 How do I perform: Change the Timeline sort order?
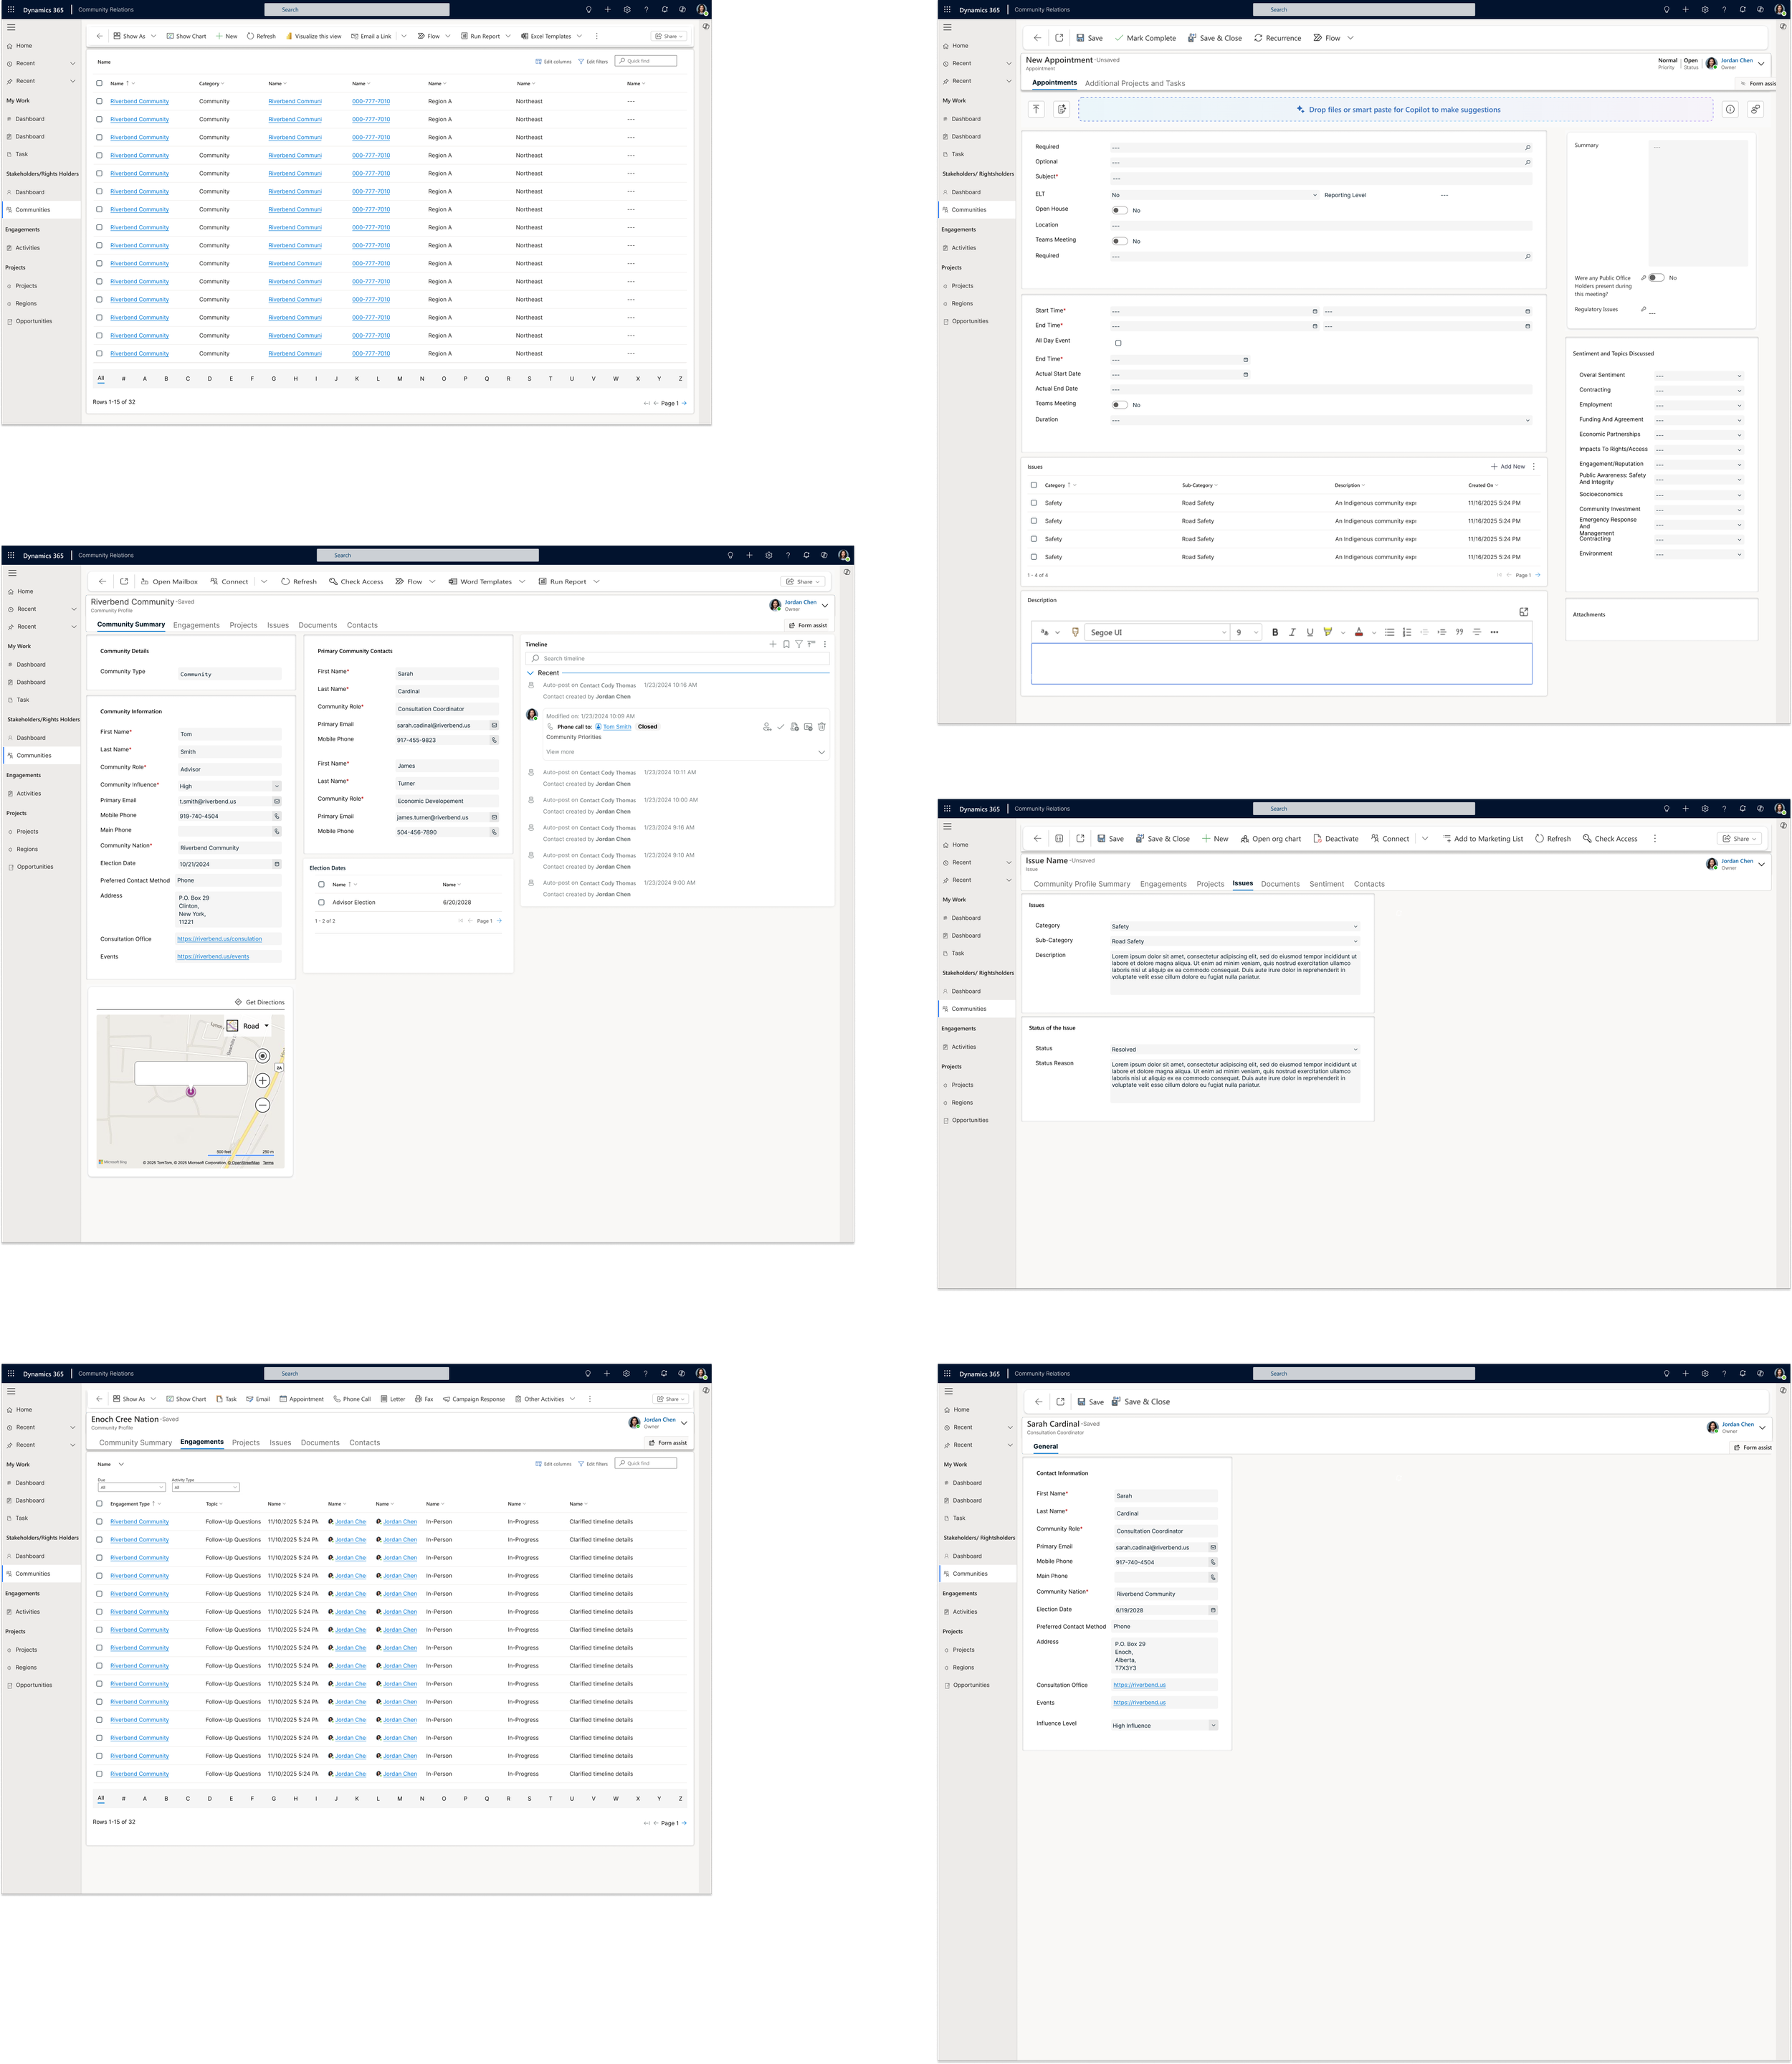click(812, 644)
